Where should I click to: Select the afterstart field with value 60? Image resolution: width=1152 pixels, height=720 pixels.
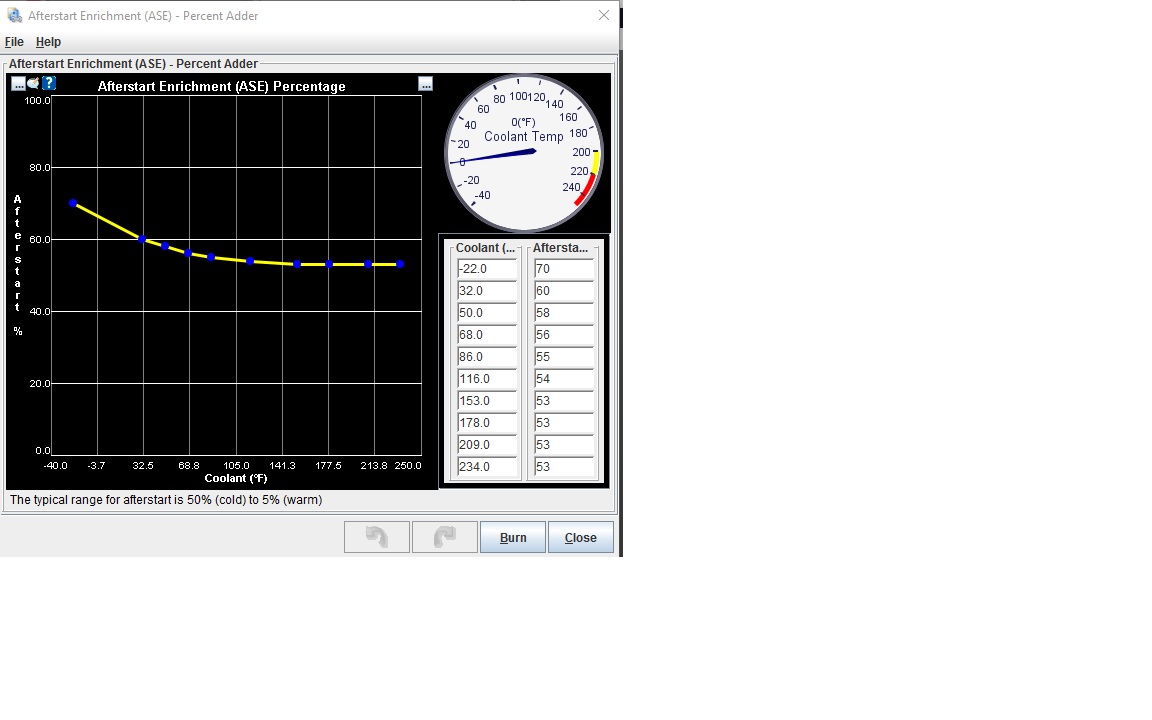[x=564, y=291]
